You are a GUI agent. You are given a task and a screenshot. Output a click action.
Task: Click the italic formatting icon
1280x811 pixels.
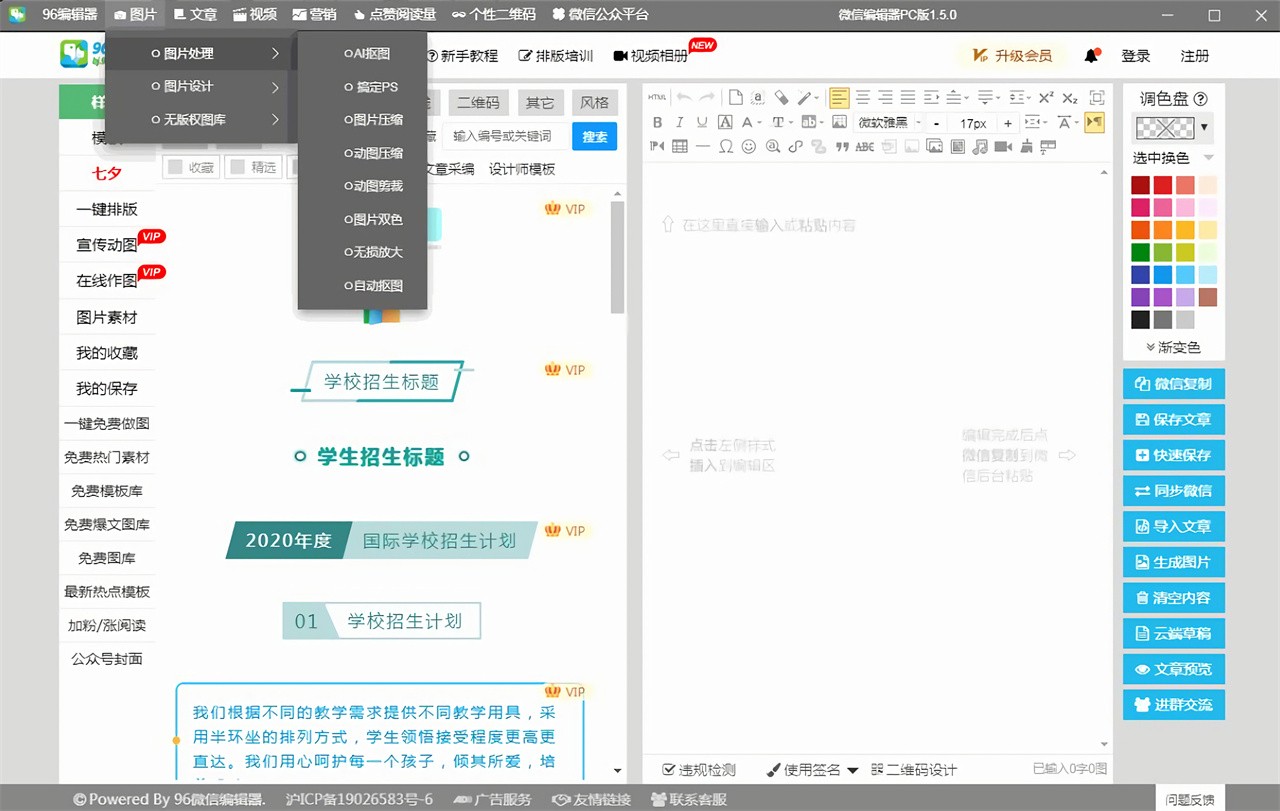click(x=680, y=123)
